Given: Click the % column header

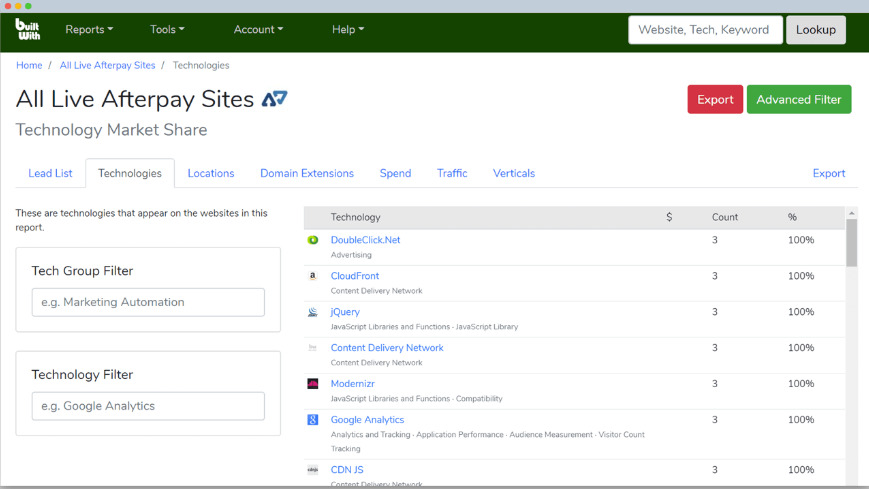Looking at the screenshot, I should (x=792, y=217).
